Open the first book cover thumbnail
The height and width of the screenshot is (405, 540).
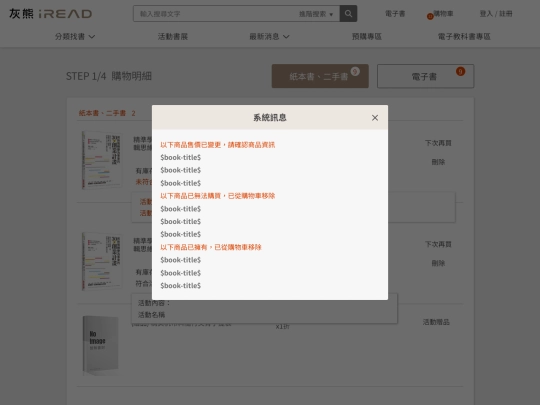[x=102, y=160]
